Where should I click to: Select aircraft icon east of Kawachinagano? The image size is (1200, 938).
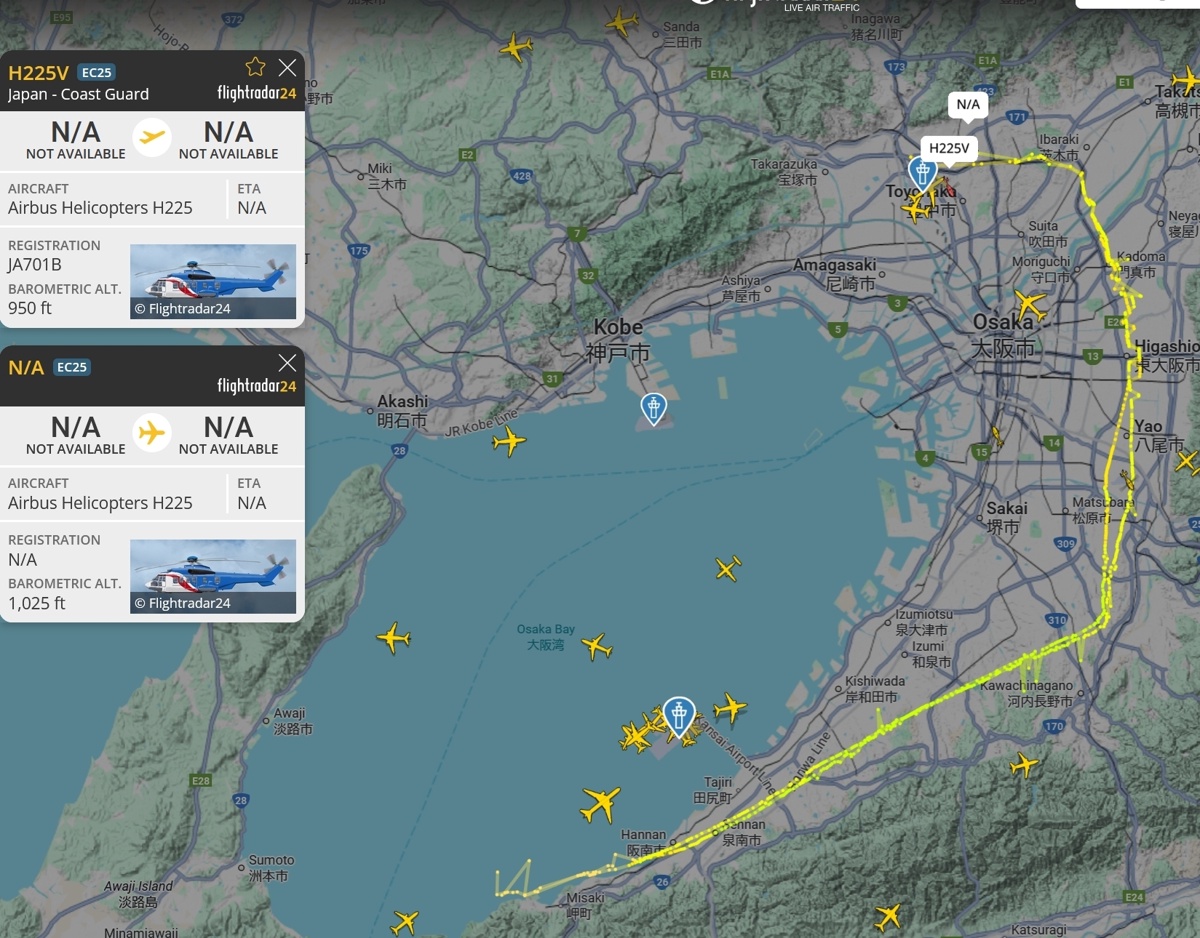click(1024, 766)
